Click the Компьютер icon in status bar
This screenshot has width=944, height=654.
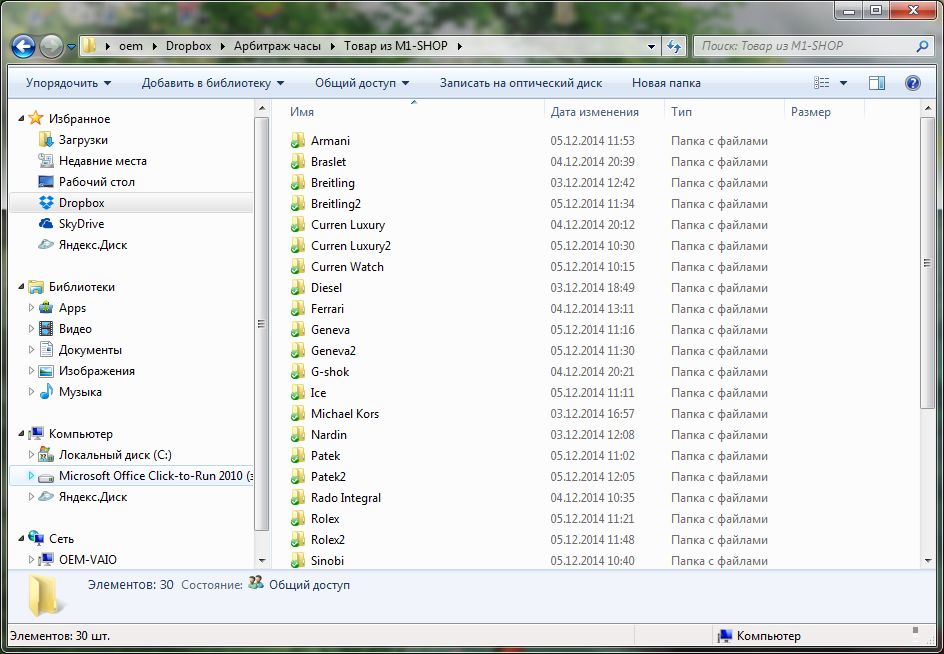coord(725,636)
